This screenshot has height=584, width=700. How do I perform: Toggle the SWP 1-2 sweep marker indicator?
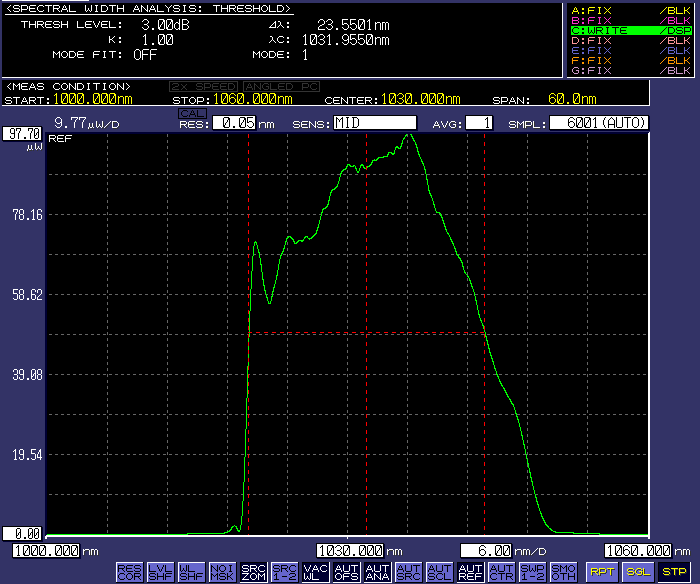[x=533, y=572]
